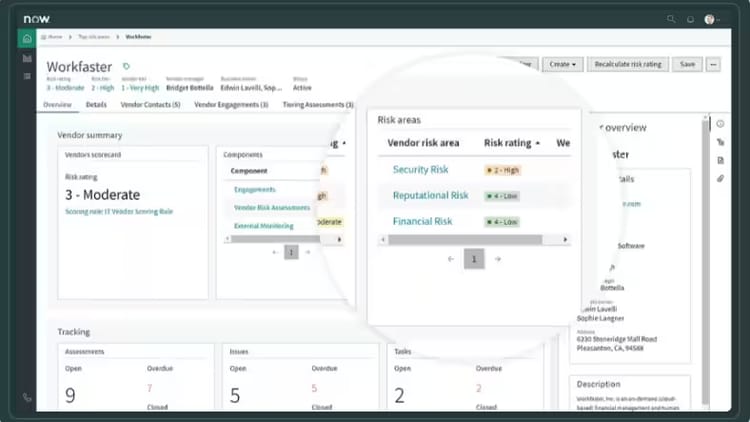This screenshot has width=750, height=422.
Task: Switch to Tiering Assessments (3) tab
Action: [x=318, y=105]
